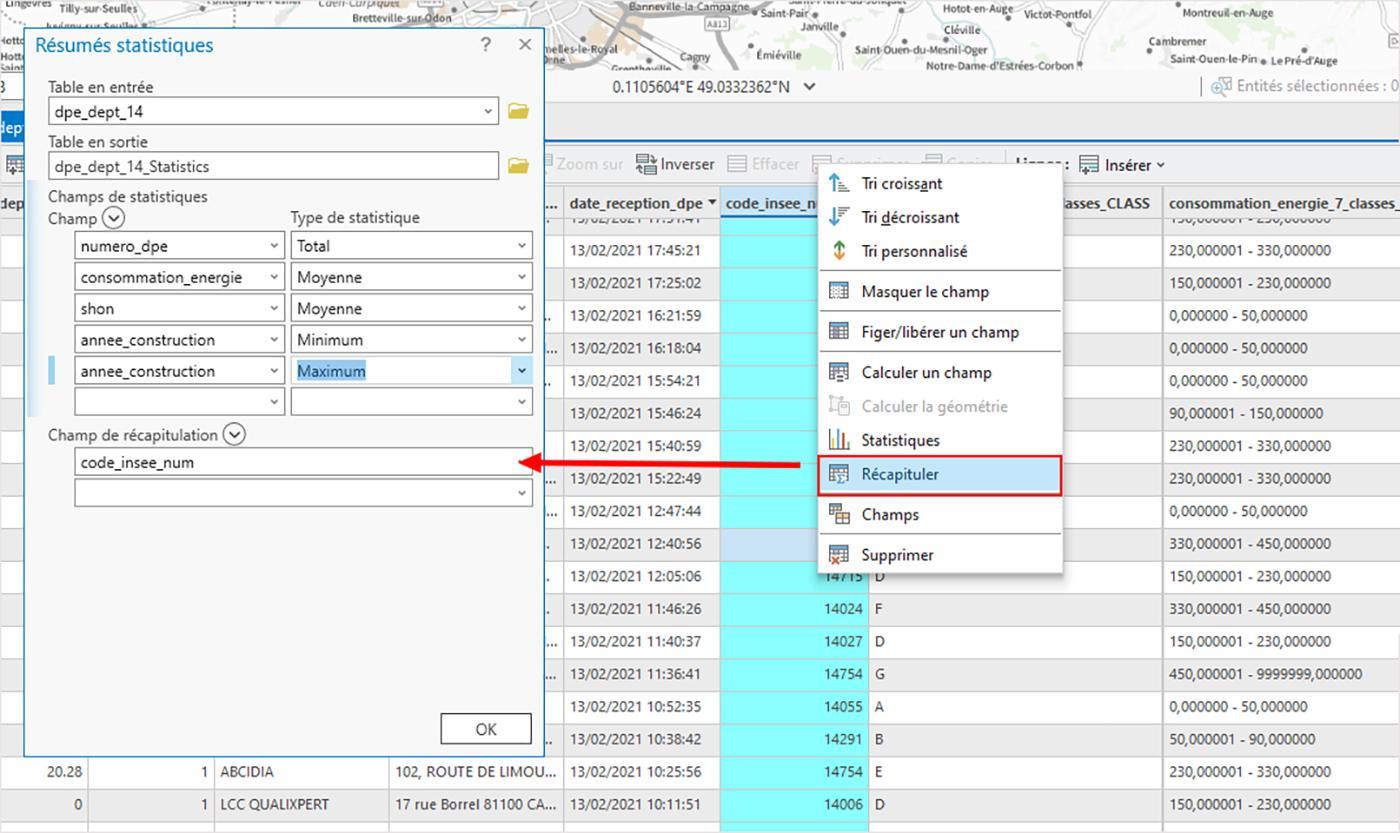
Task: Click the code_insee_num summary field
Action: coord(303,462)
